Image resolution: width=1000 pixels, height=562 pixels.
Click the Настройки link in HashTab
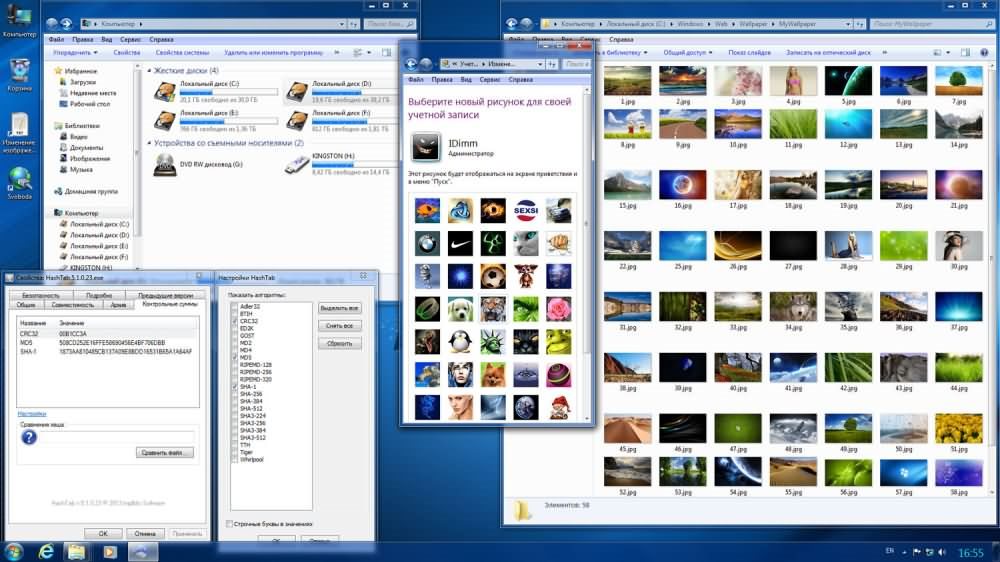31,413
